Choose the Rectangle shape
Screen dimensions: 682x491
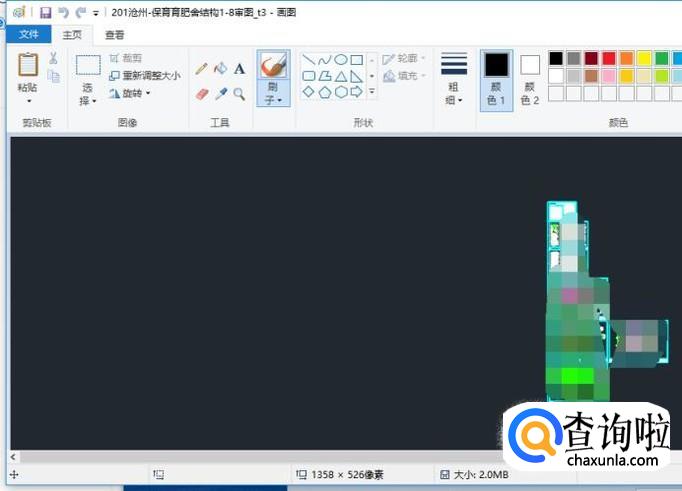357,60
